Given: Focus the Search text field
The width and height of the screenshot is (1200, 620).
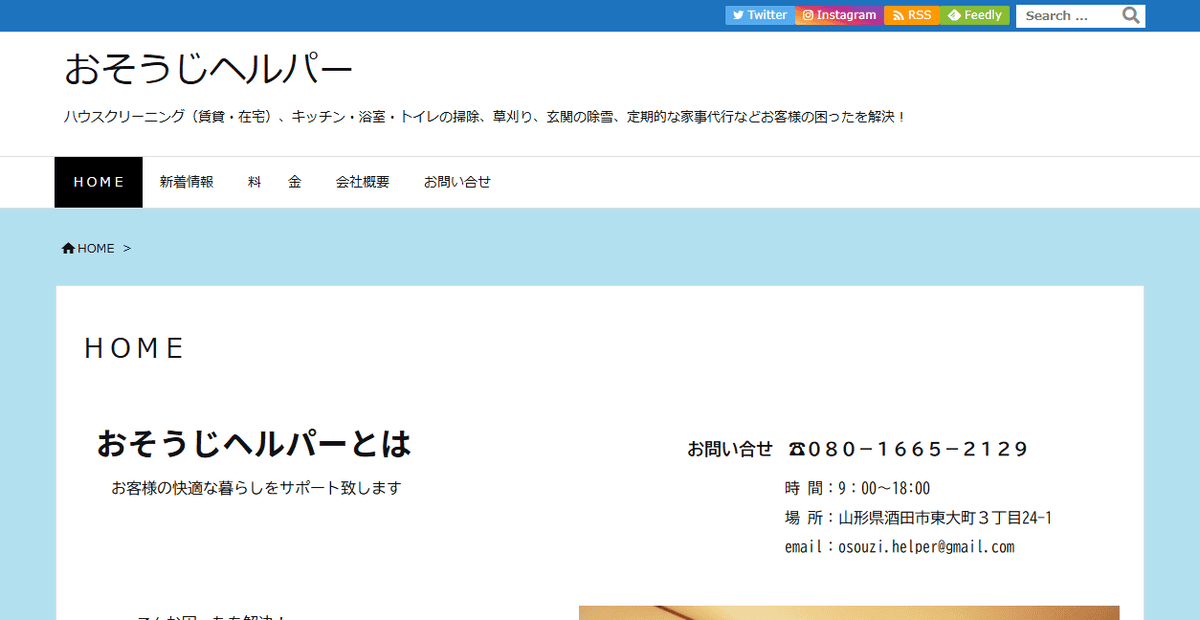Looking at the screenshot, I should pos(1067,16).
